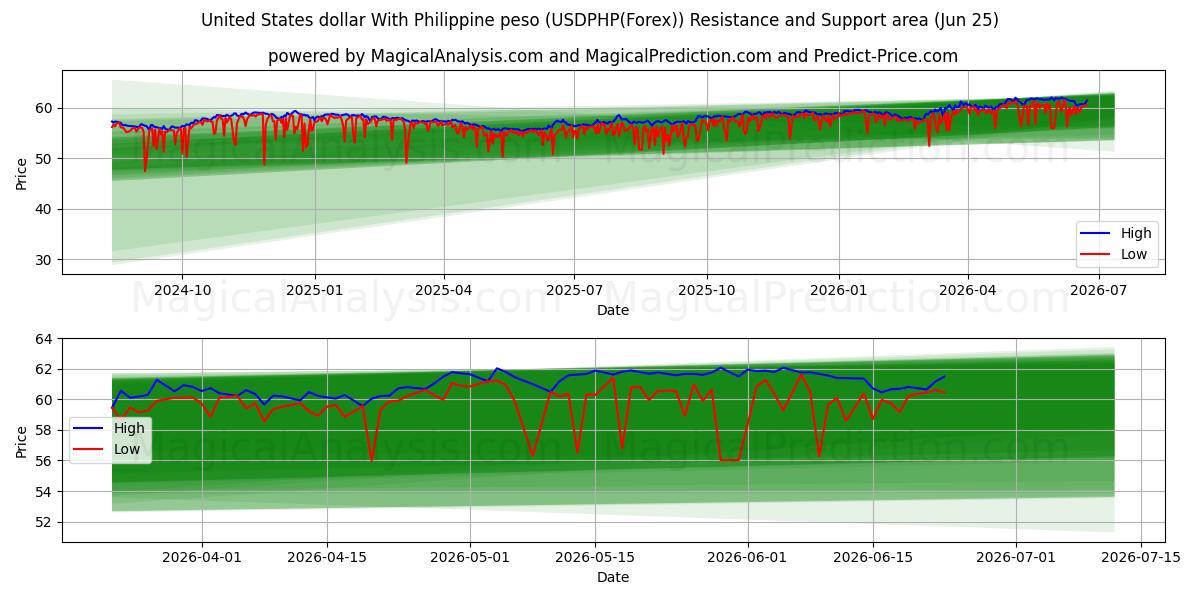Click the 2024-10 tick label
Viewport: 1200px width, 600px height.
tap(182, 290)
